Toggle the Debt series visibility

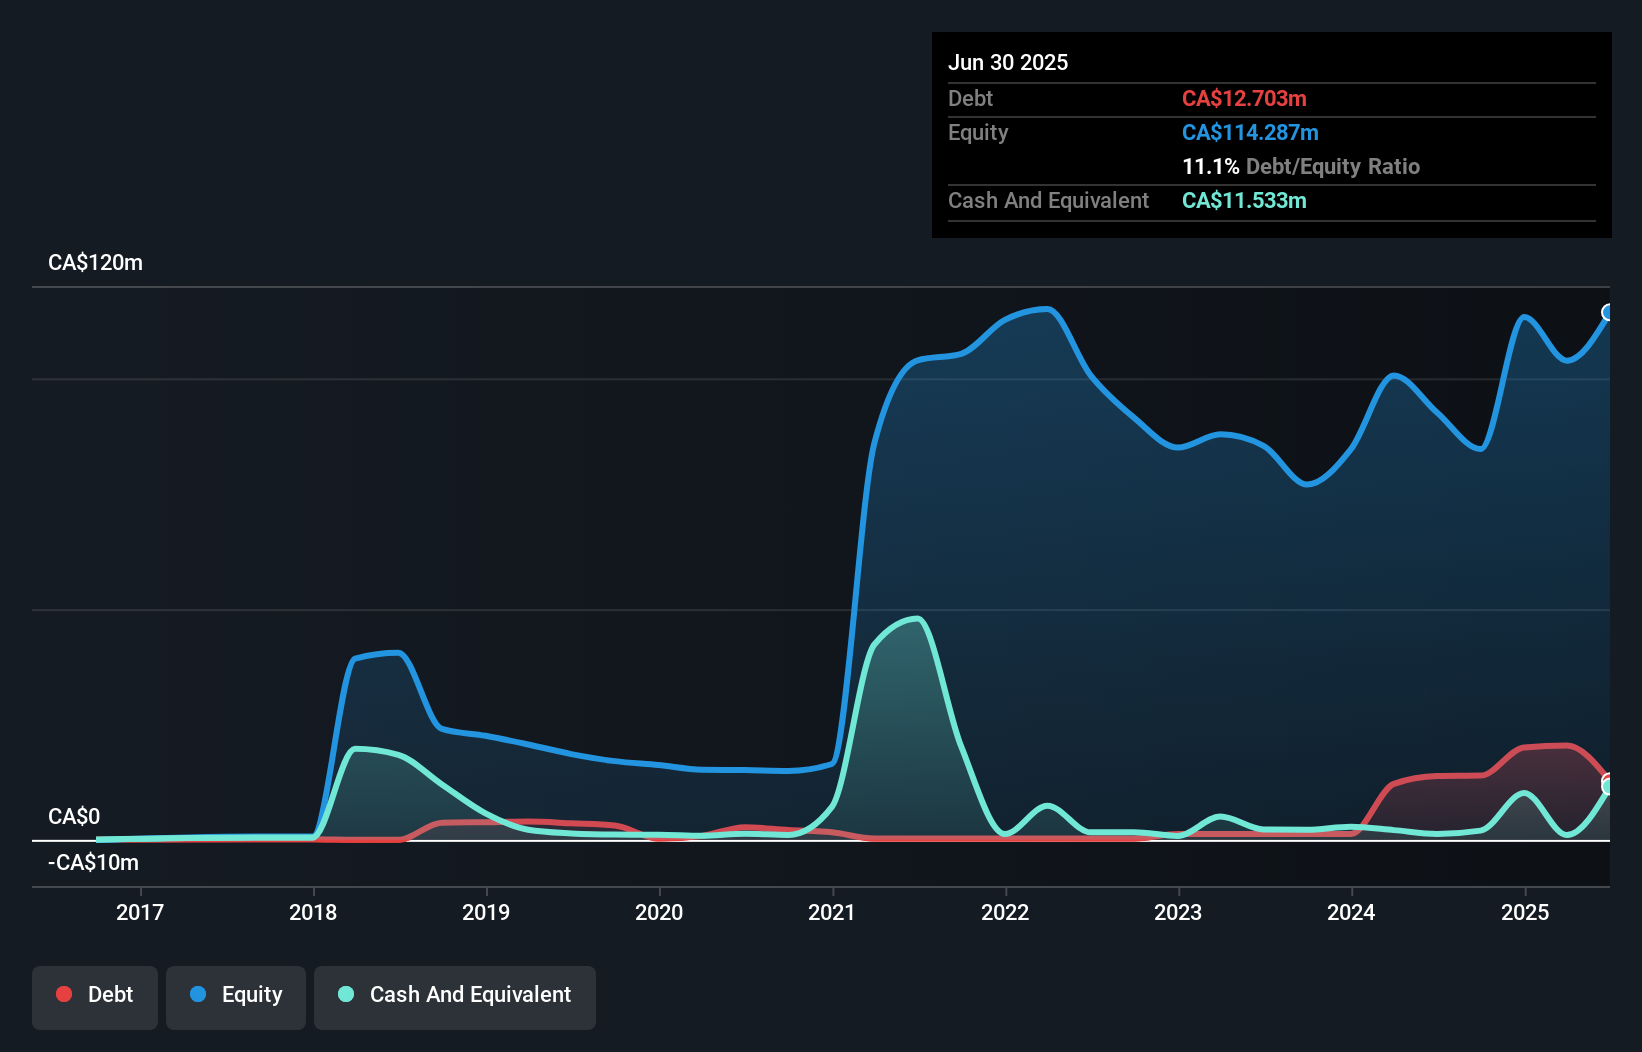point(95,994)
